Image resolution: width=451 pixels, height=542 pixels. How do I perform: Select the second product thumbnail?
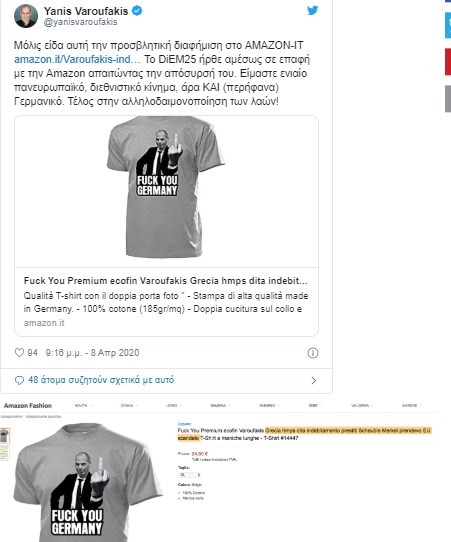[4, 453]
